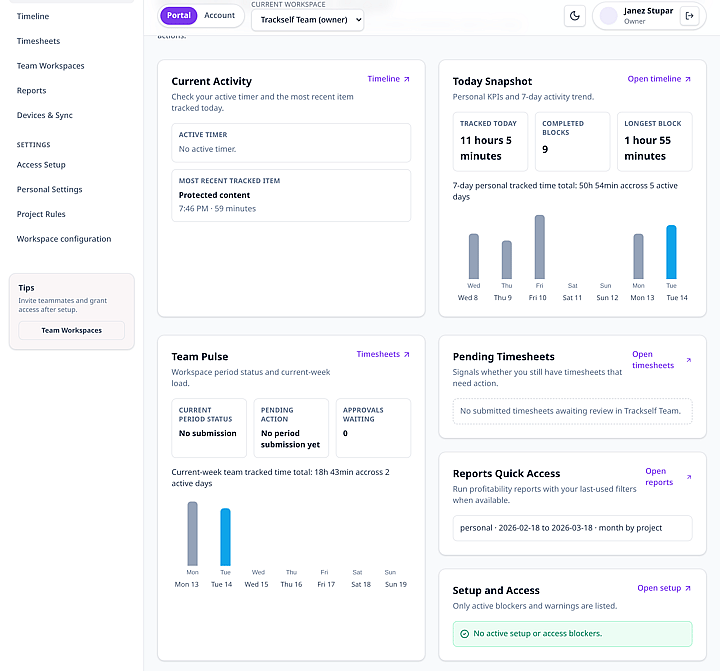Go to Timesheets in sidebar

pos(38,41)
